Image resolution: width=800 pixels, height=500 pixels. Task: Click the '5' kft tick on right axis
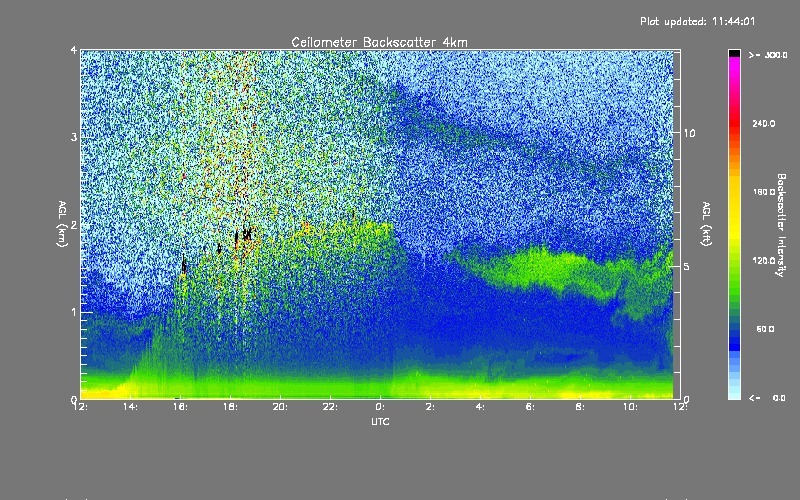point(686,266)
